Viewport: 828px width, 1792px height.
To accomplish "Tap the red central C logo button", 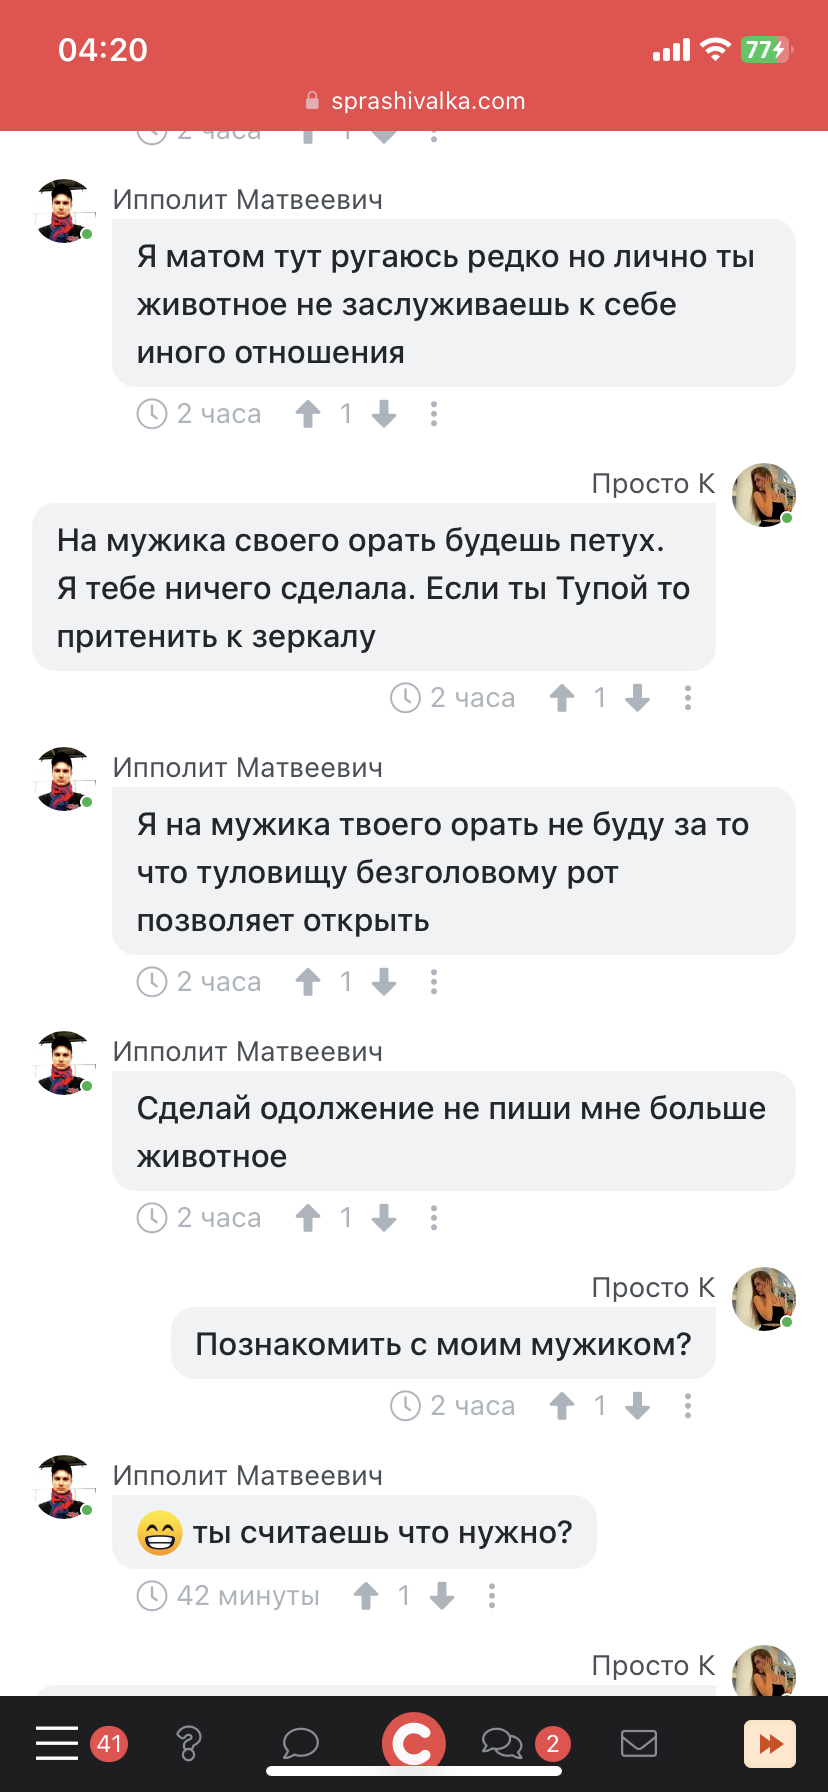I will click(x=413, y=1744).
